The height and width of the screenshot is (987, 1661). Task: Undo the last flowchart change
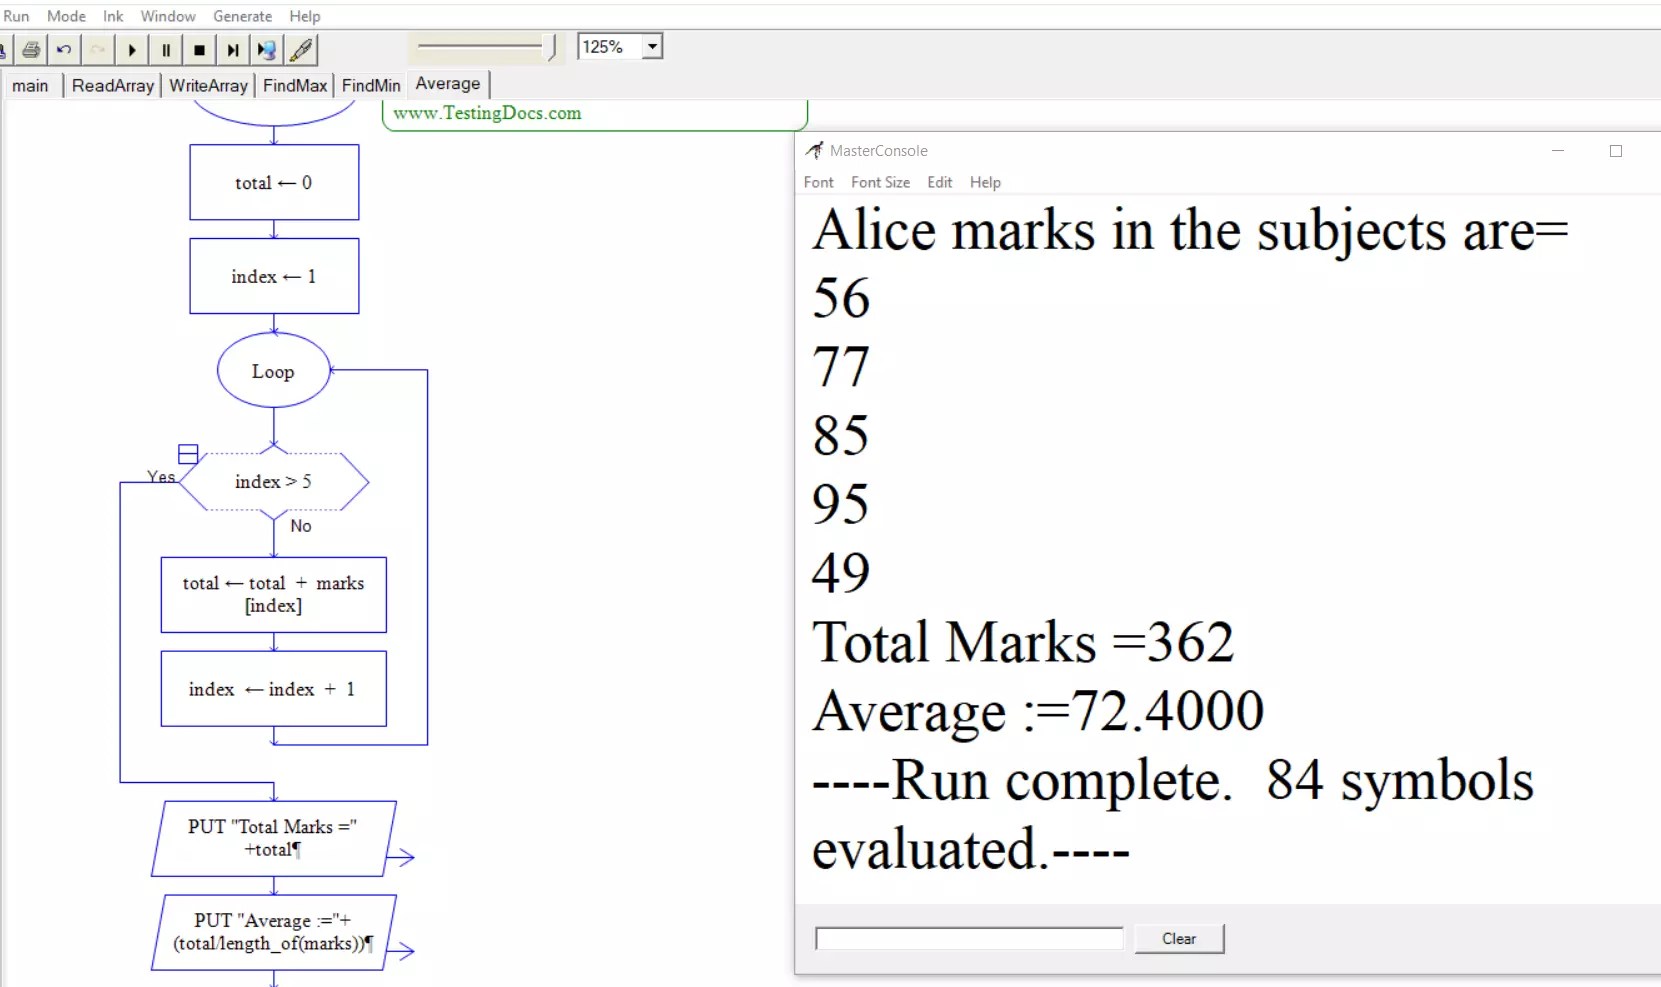point(63,50)
